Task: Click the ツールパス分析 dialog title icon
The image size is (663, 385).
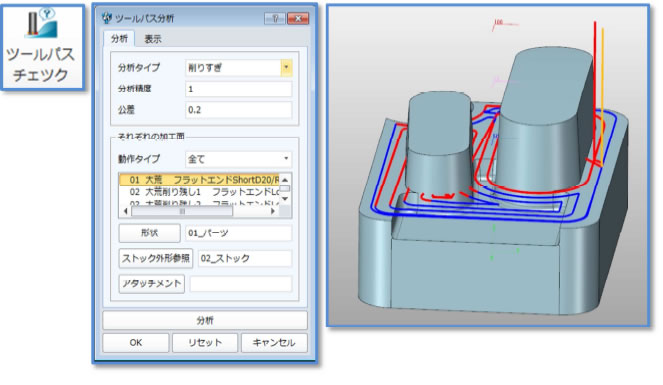Action: click(107, 18)
